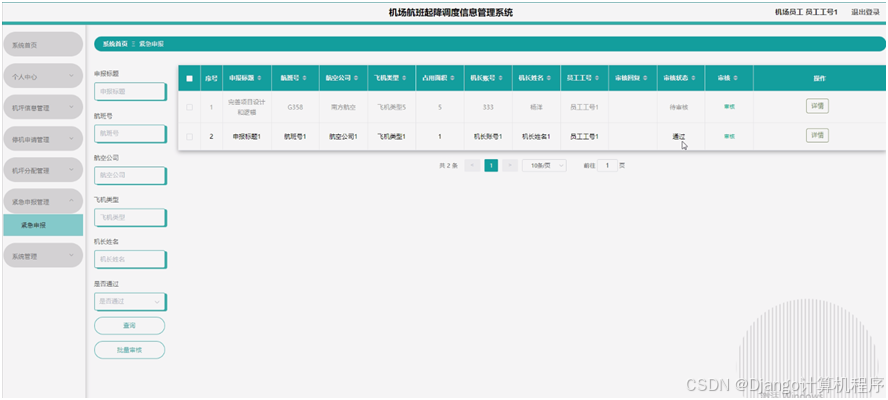Sort table by 航空公司 column arrows
The image size is (888, 400).
[x=354, y=78]
